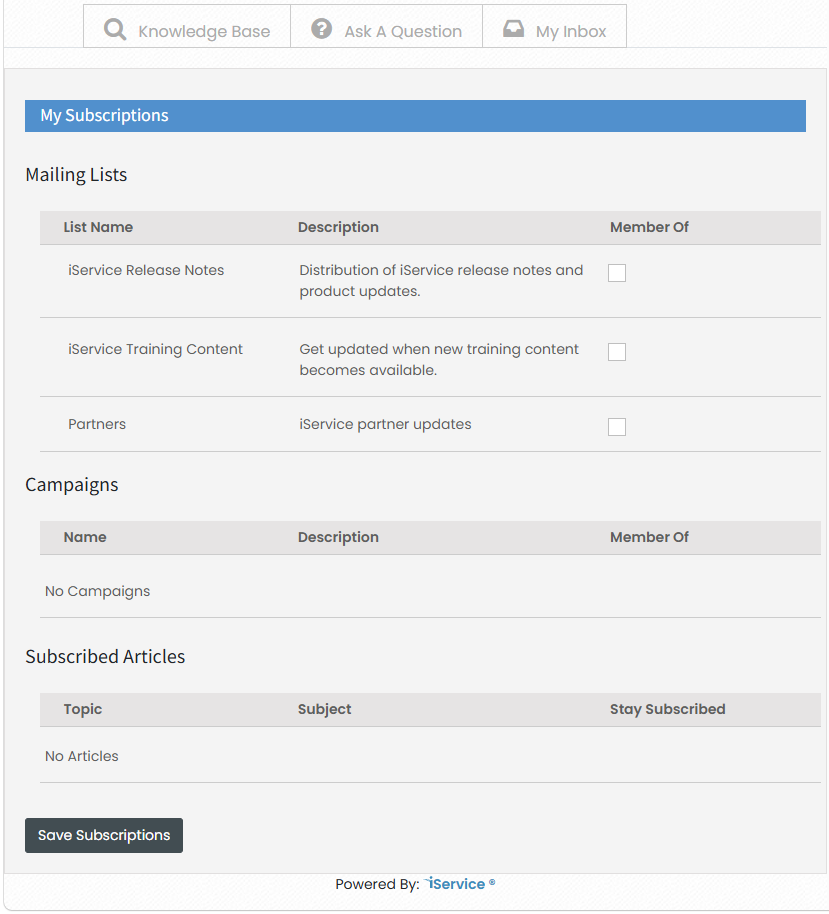Click the Knowledge Base magnifier icon

point(115,29)
